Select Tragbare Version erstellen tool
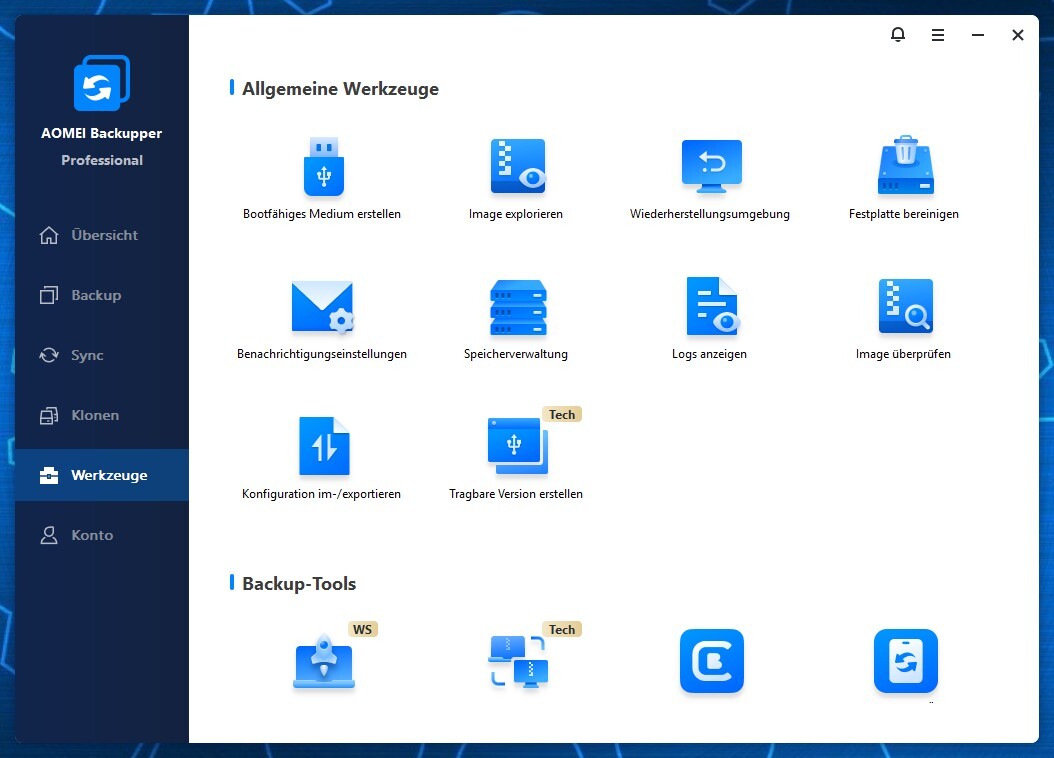This screenshot has height=758, width=1054. coord(517,447)
